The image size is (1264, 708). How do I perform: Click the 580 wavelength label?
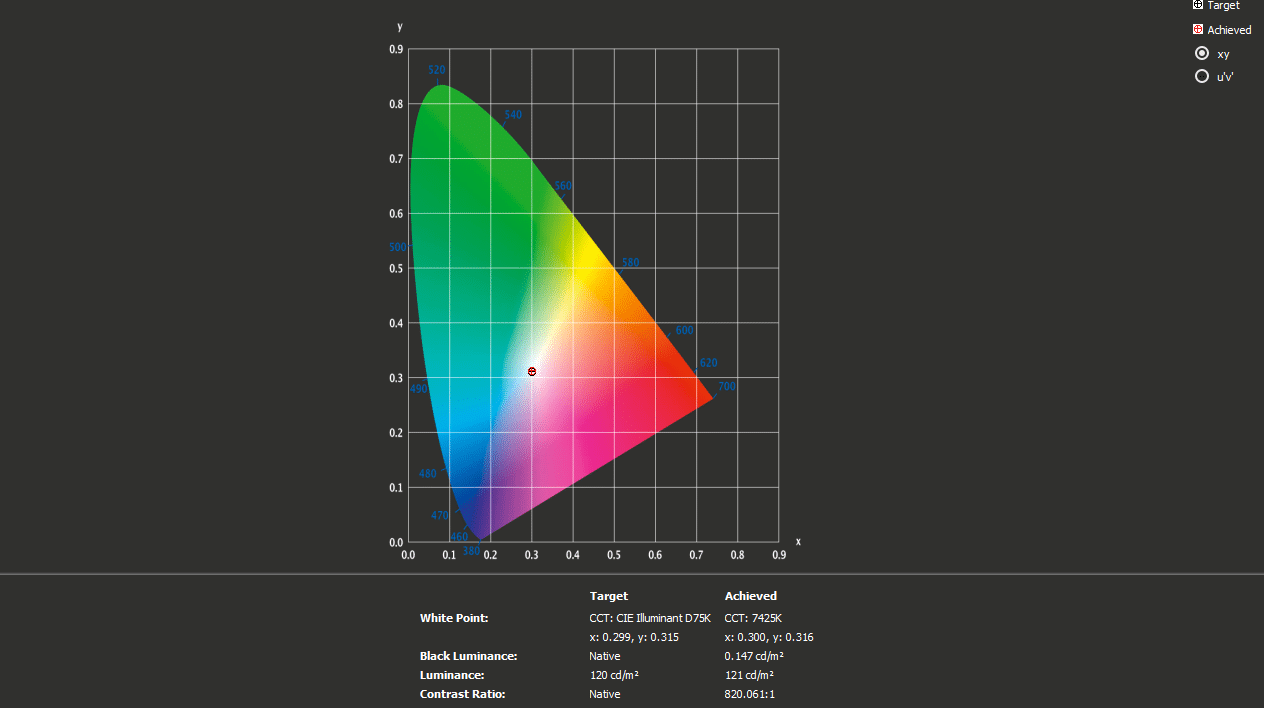(630, 263)
